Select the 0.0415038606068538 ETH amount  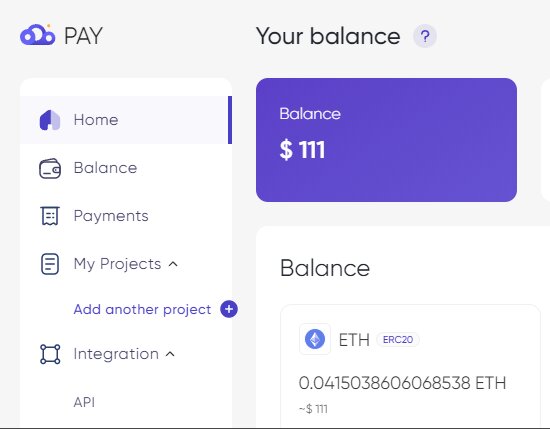[402, 383]
